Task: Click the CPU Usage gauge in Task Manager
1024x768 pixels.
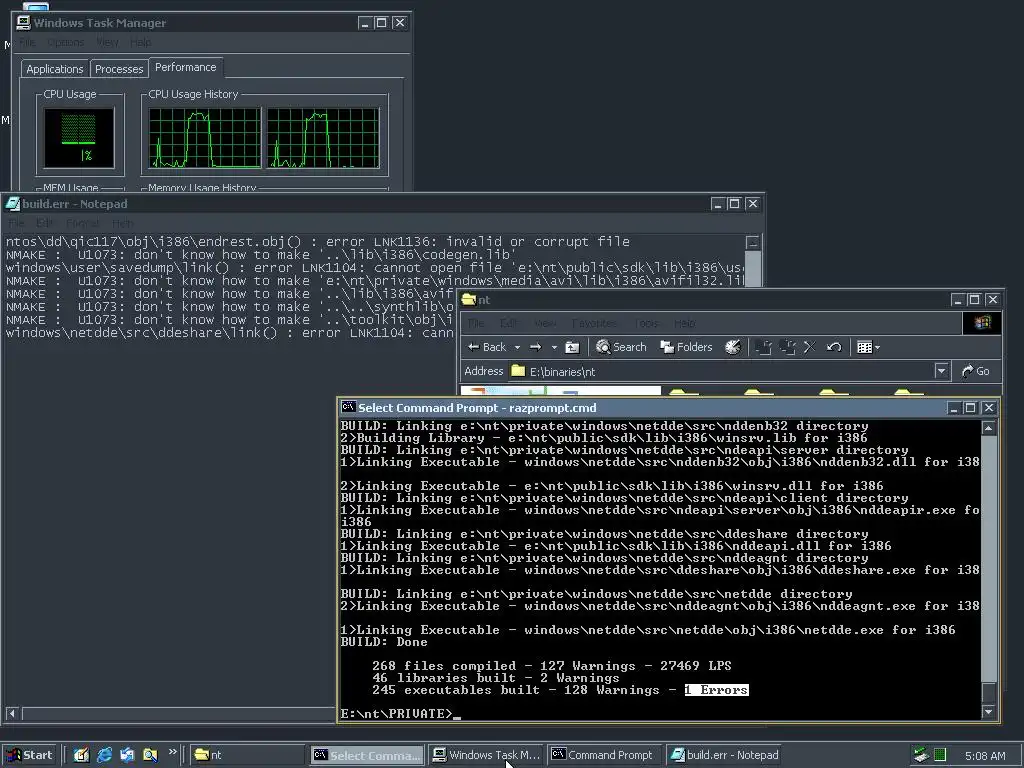Action: tap(79, 138)
